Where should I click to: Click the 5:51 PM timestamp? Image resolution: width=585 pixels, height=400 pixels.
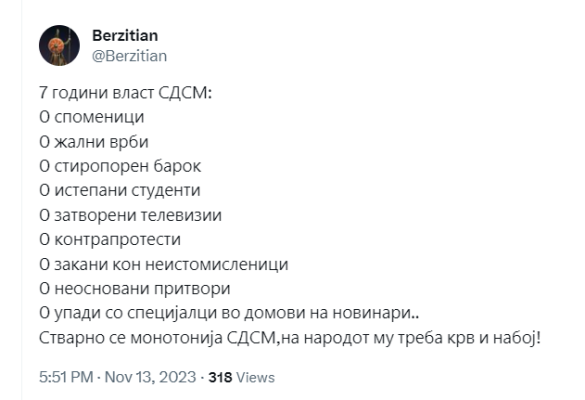coord(66,377)
